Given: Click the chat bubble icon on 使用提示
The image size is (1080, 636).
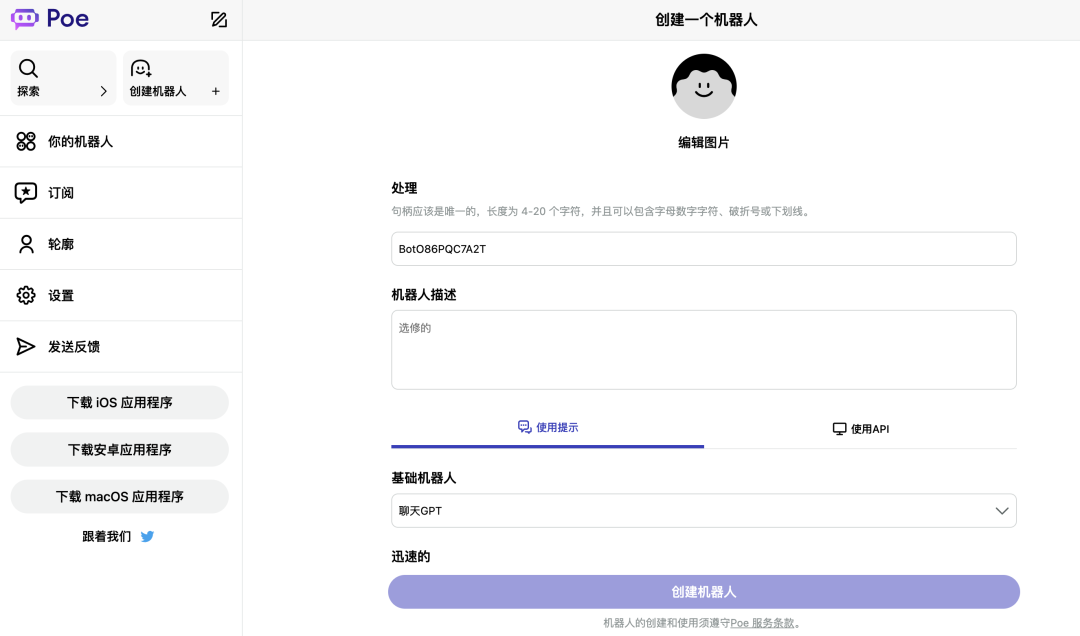Looking at the screenshot, I should tap(524, 427).
